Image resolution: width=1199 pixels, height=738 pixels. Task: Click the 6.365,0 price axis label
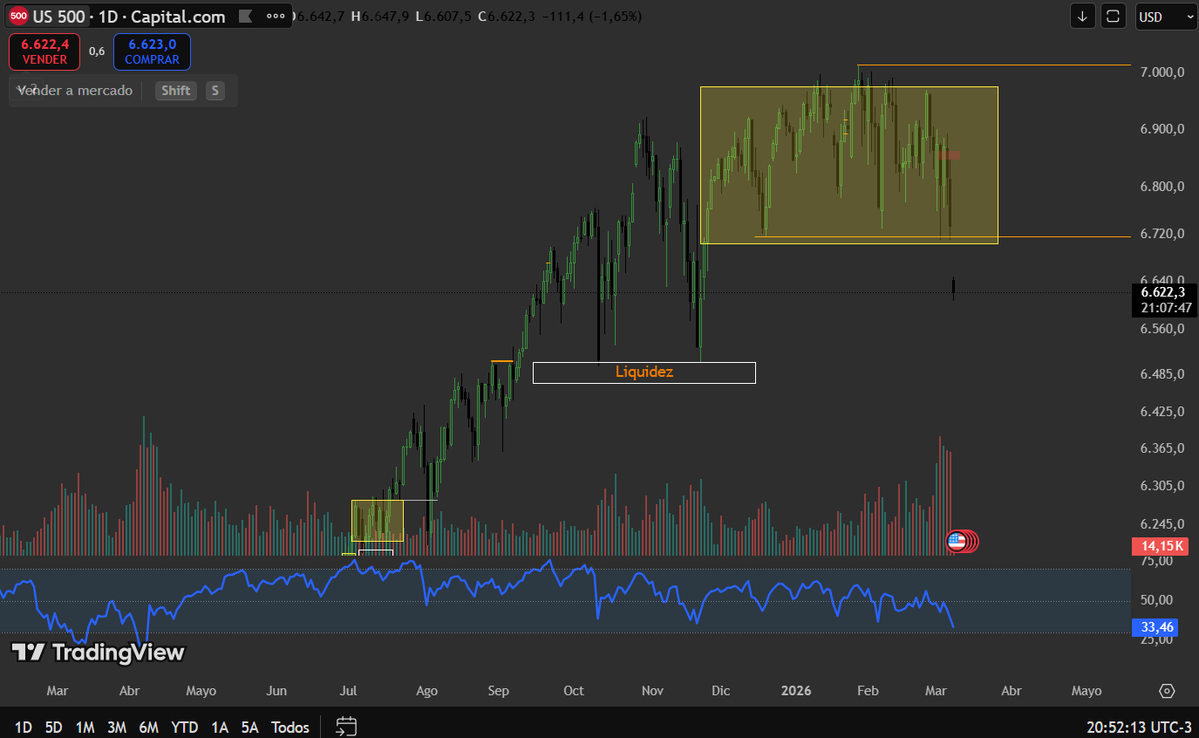1162,448
